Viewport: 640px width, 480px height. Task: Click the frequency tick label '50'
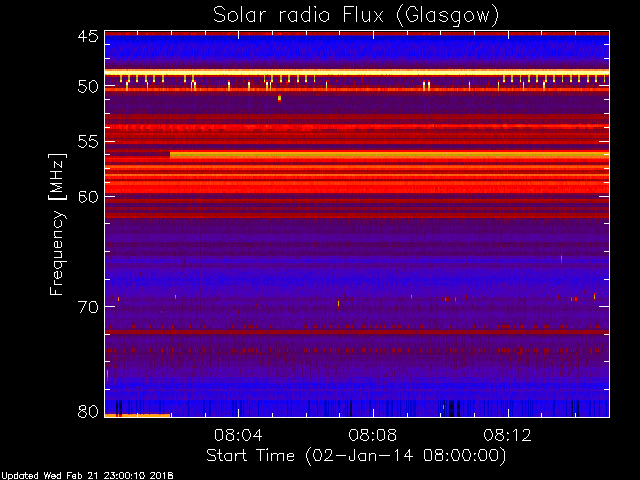pos(88,86)
